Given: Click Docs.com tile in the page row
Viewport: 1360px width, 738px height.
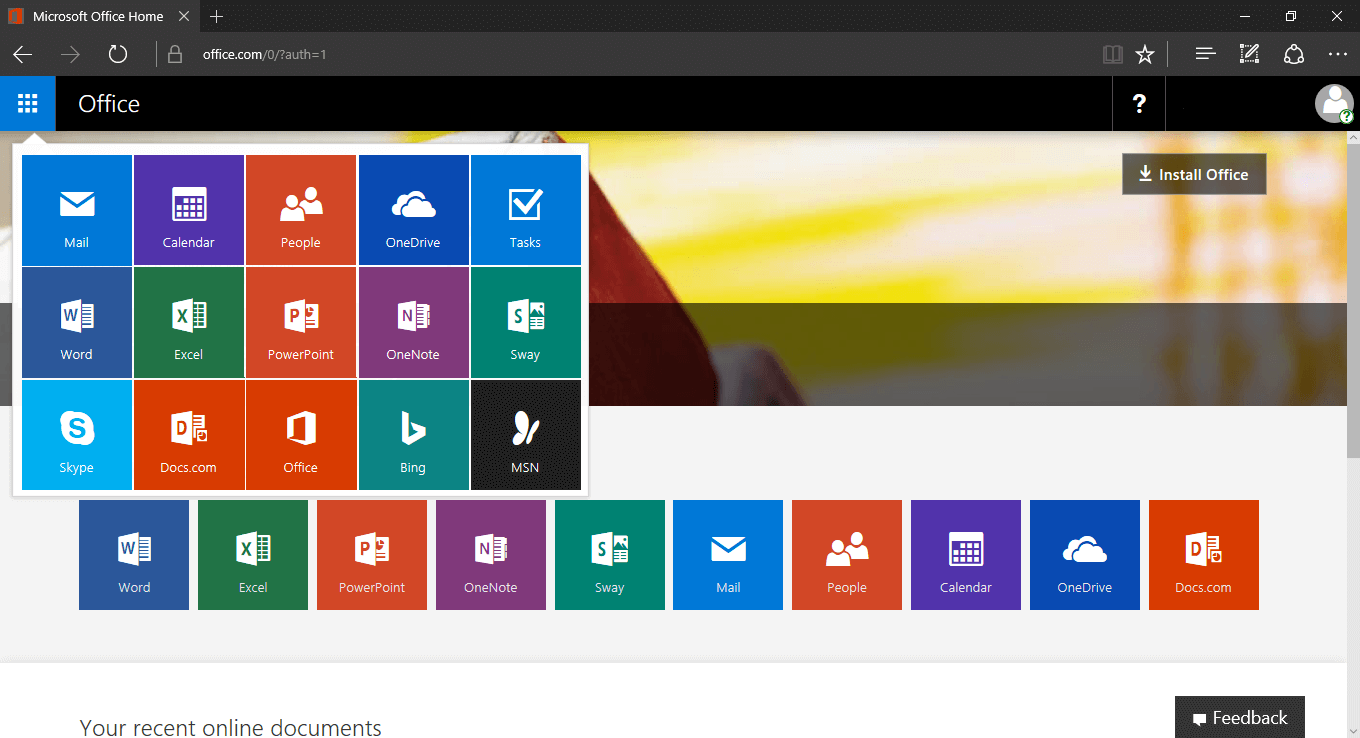Looking at the screenshot, I should [x=1204, y=555].
